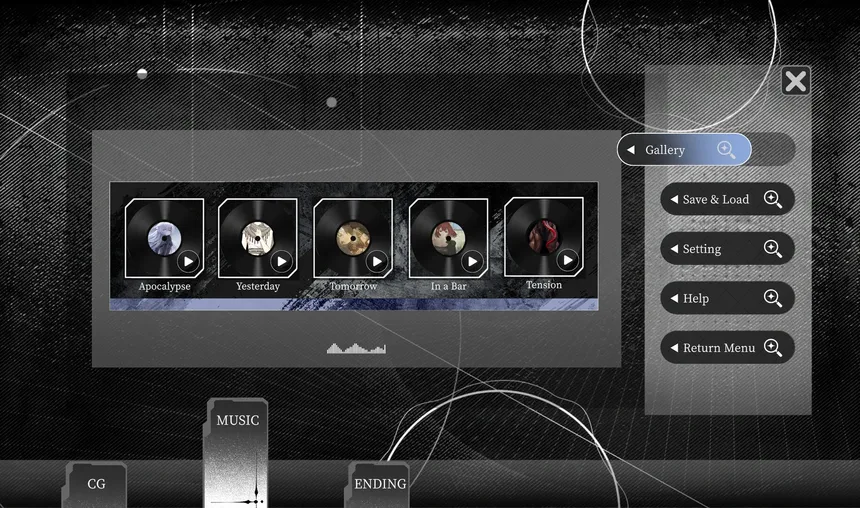Switch to the MUSIC tab
The image size is (860, 508).
coord(236,453)
